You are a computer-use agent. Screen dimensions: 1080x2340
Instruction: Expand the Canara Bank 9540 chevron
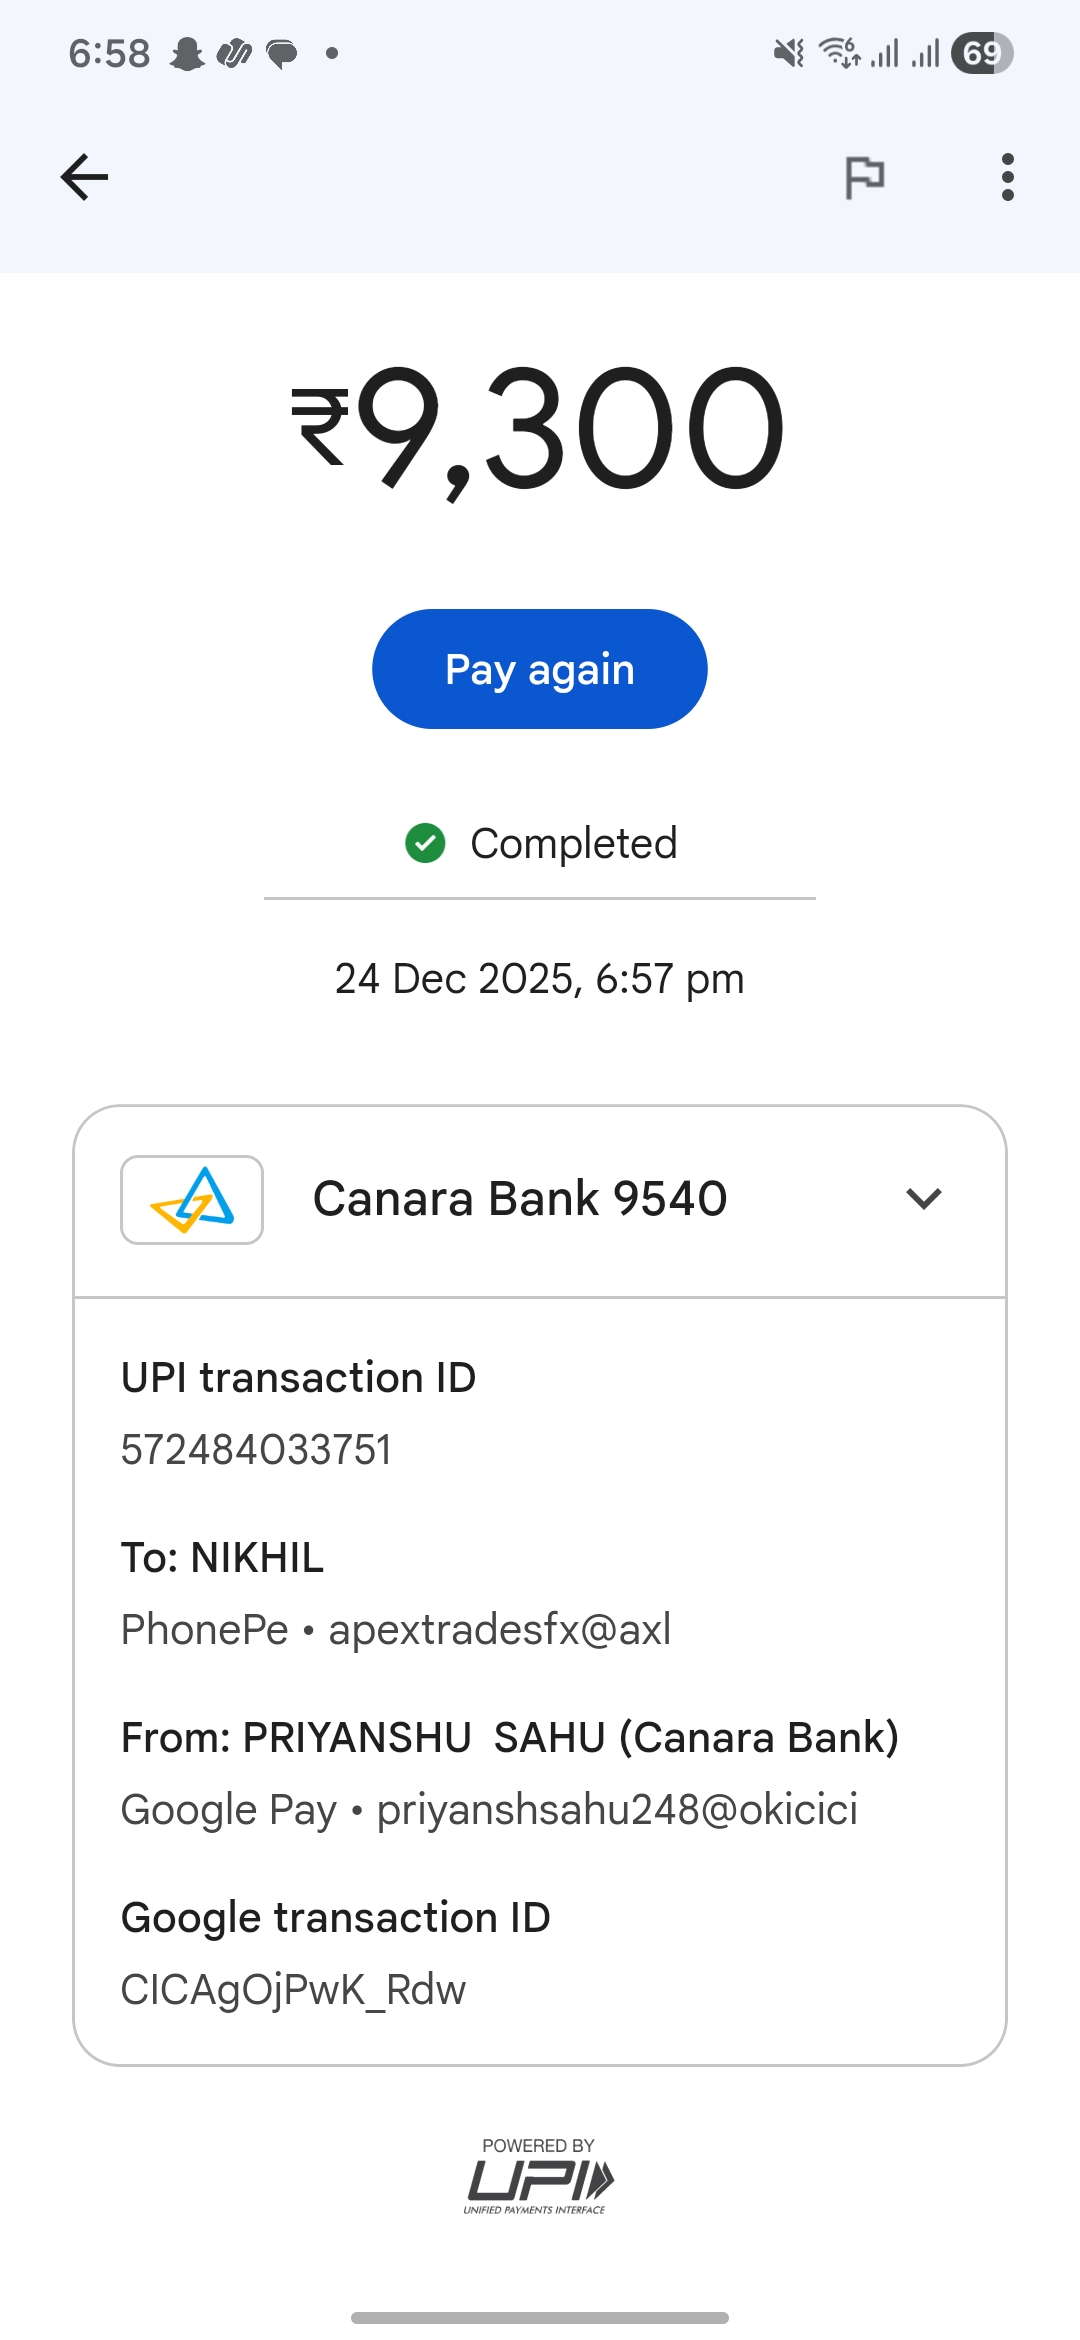pos(923,1199)
